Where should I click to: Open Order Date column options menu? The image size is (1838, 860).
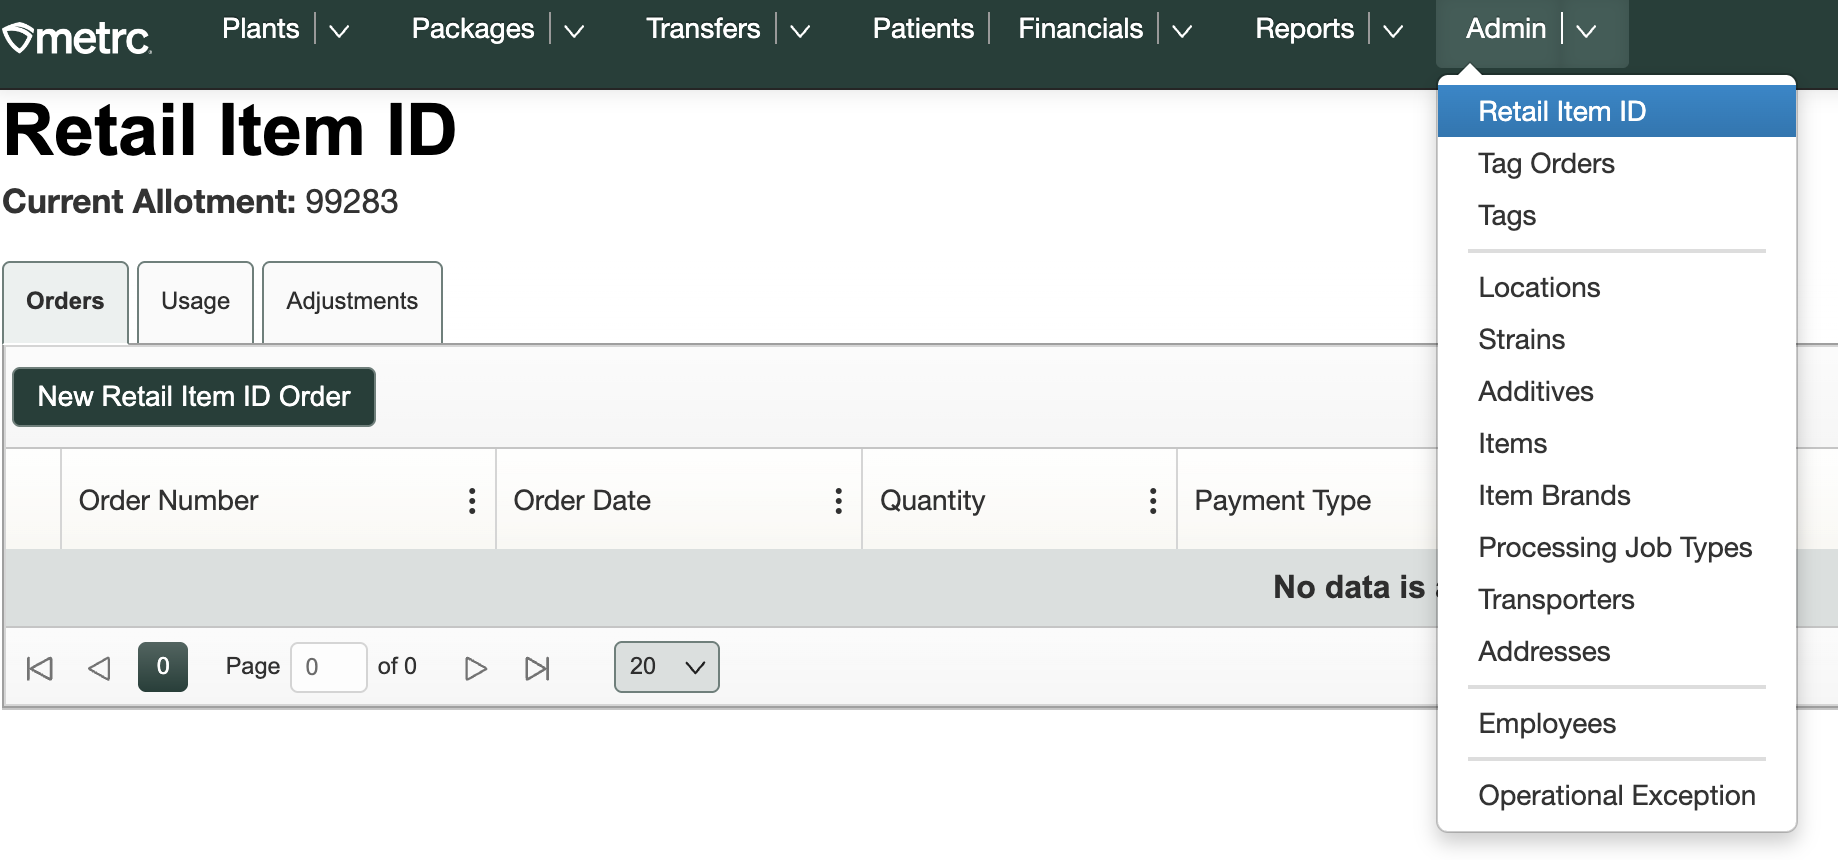(838, 501)
